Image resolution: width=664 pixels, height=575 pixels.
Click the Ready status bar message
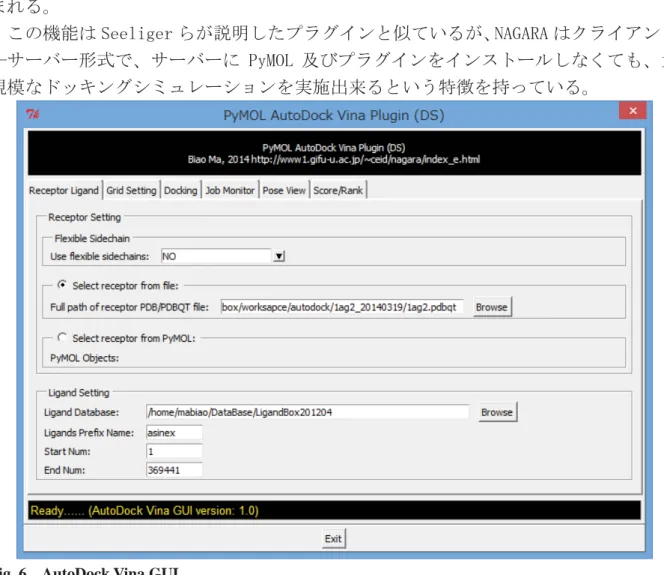[145, 511]
